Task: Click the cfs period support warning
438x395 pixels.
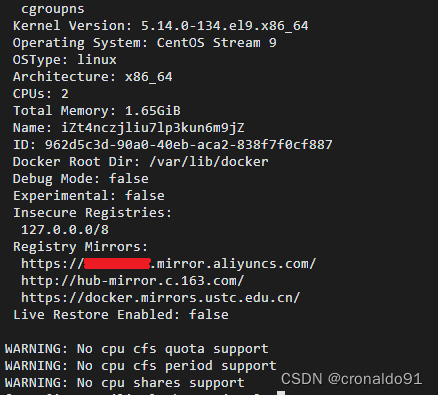Action: tap(141, 366)
